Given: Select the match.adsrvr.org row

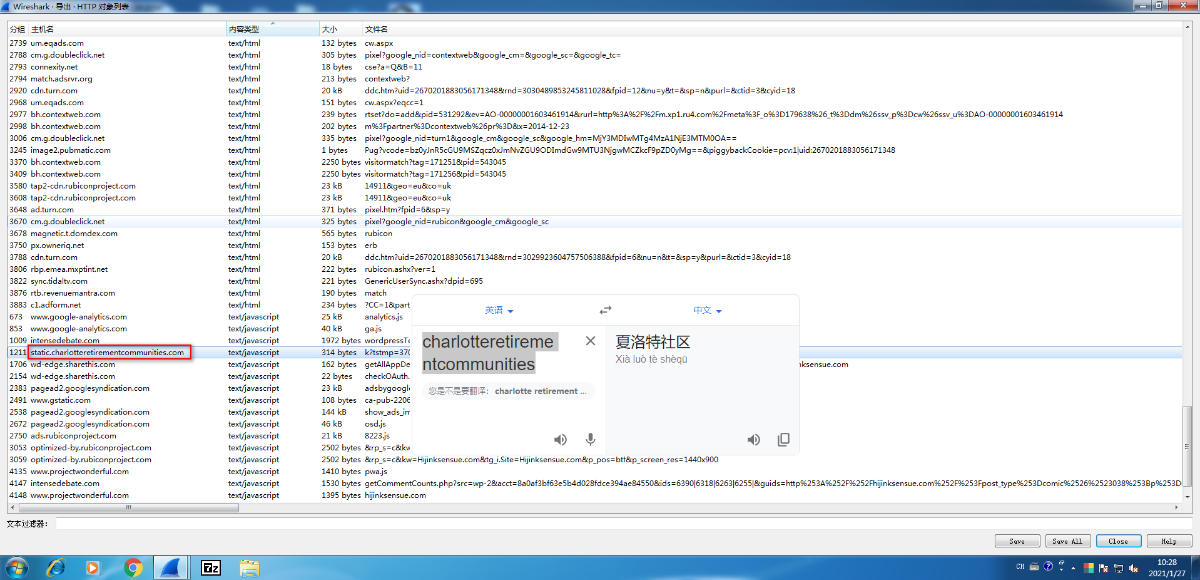Looking at the screenshot, I should point(593,79).
